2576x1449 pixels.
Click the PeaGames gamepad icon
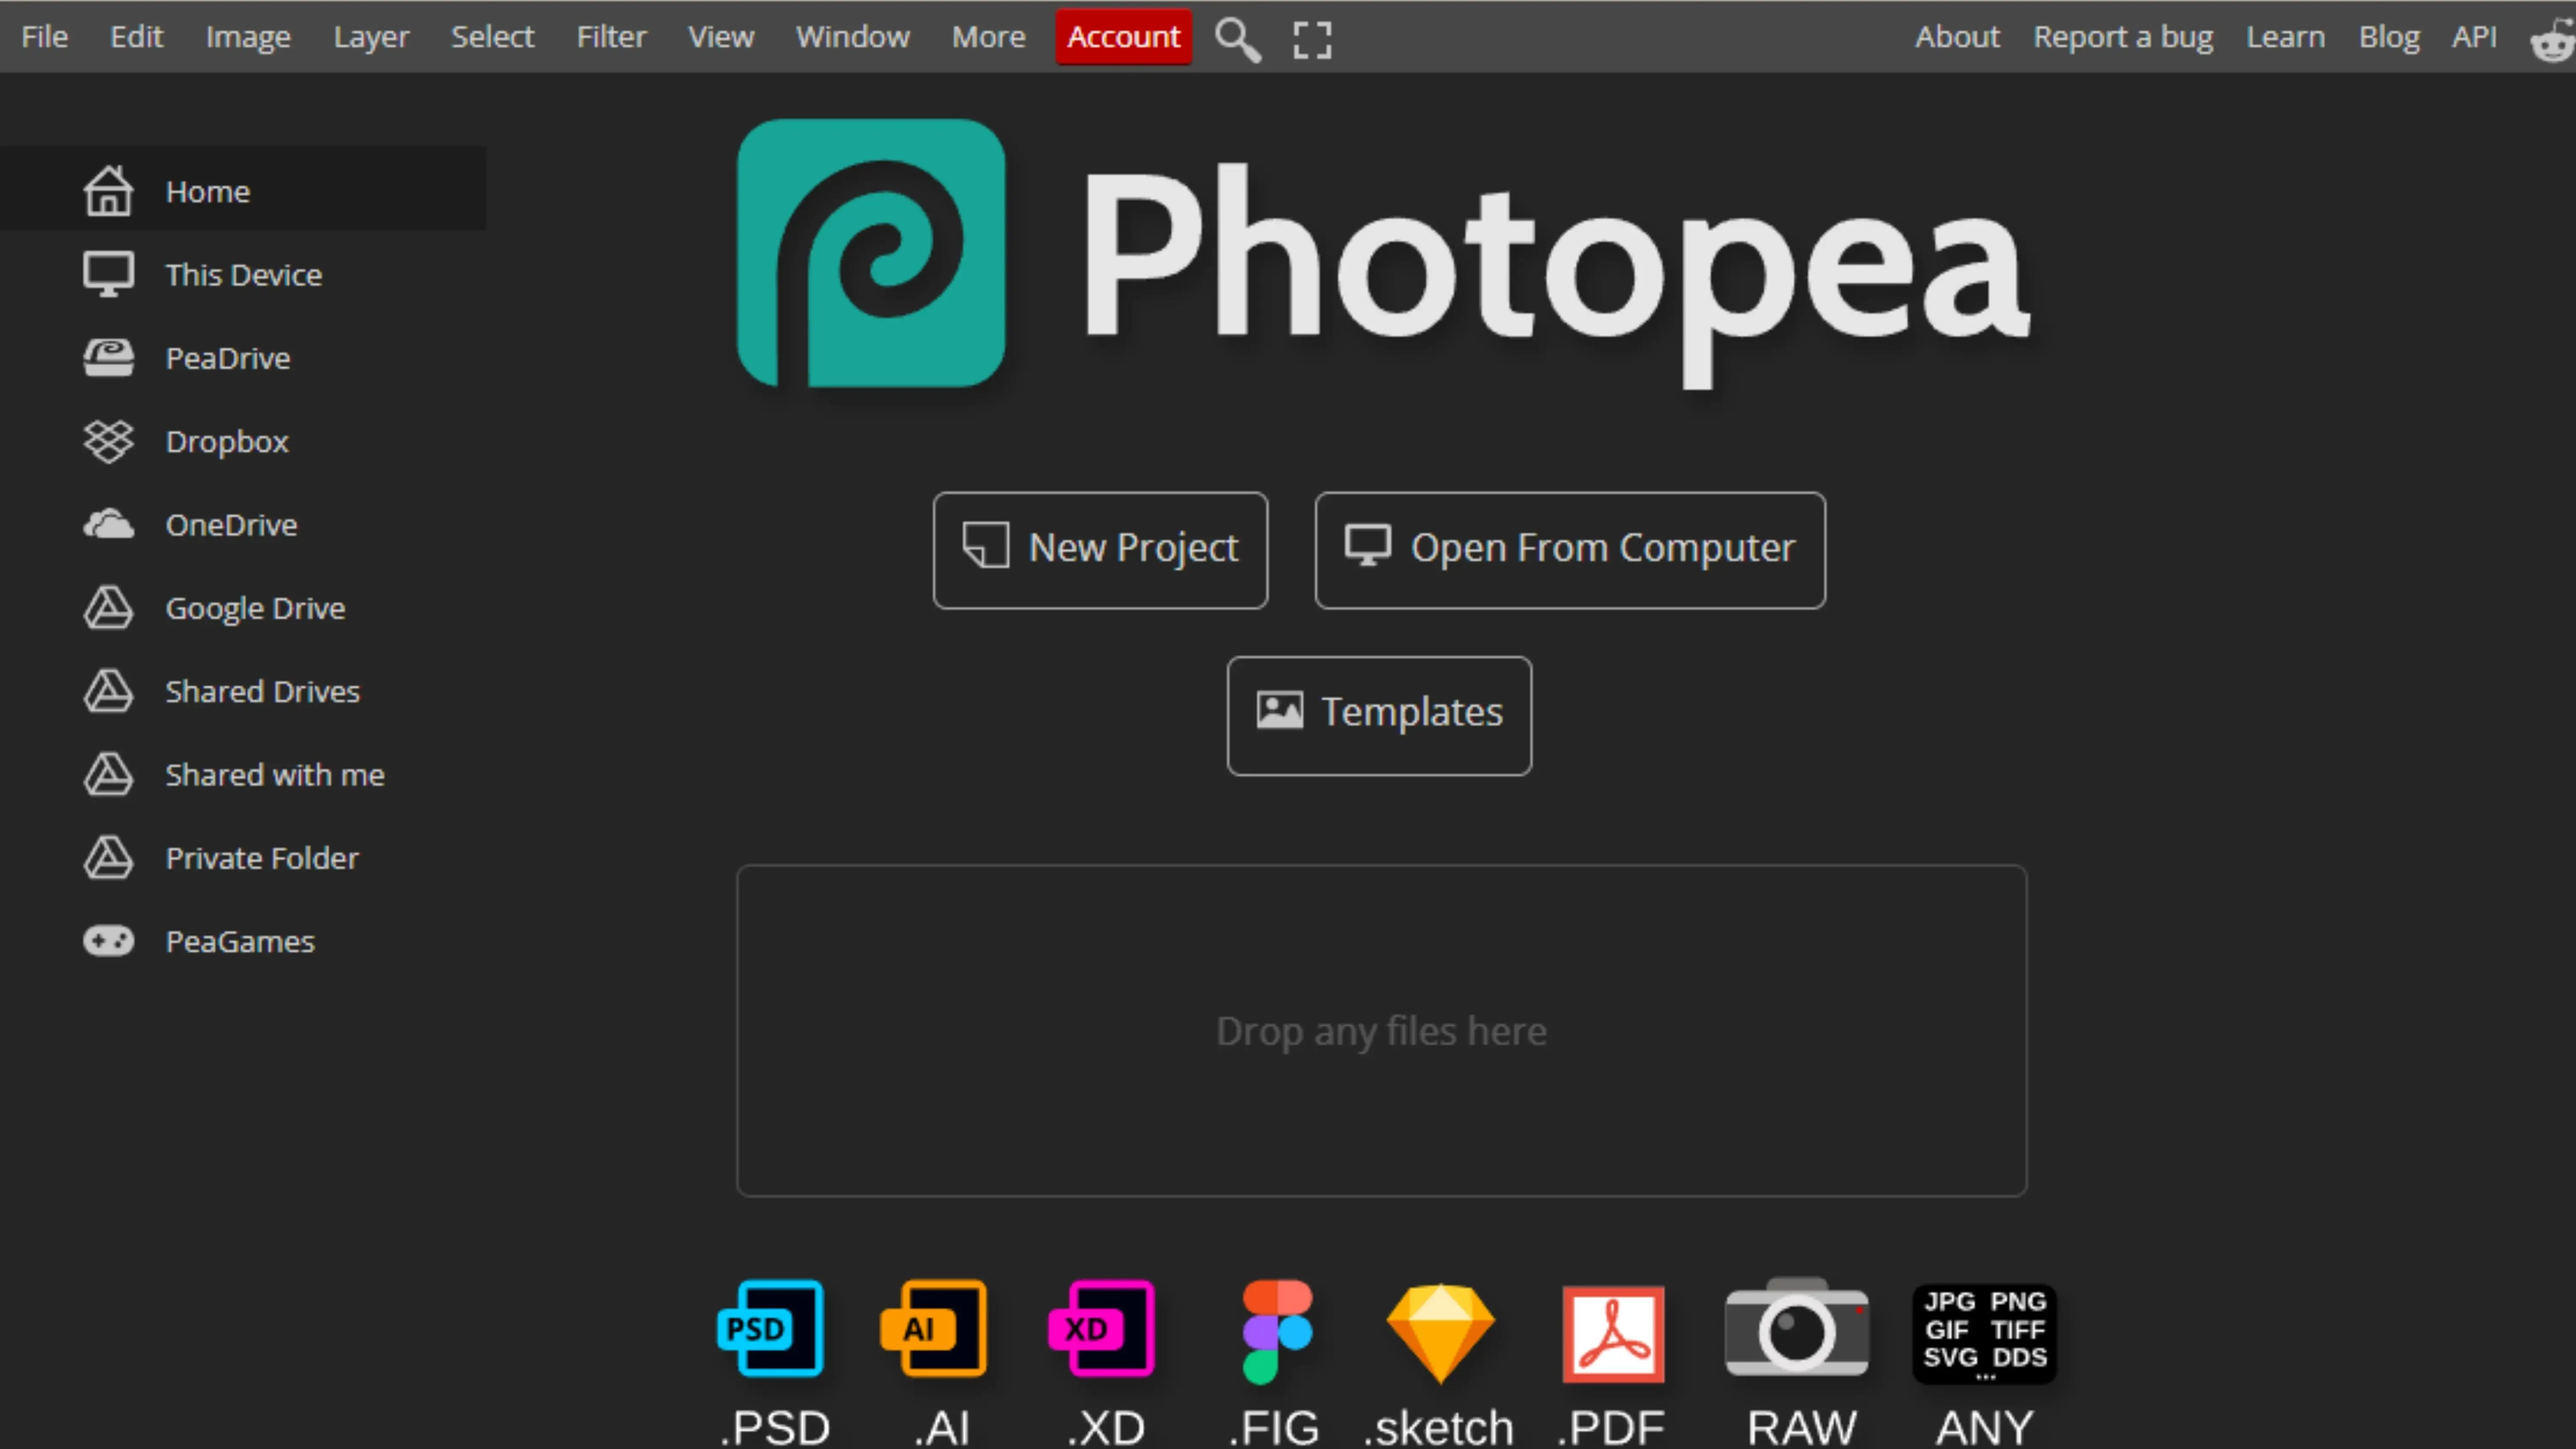108,941
